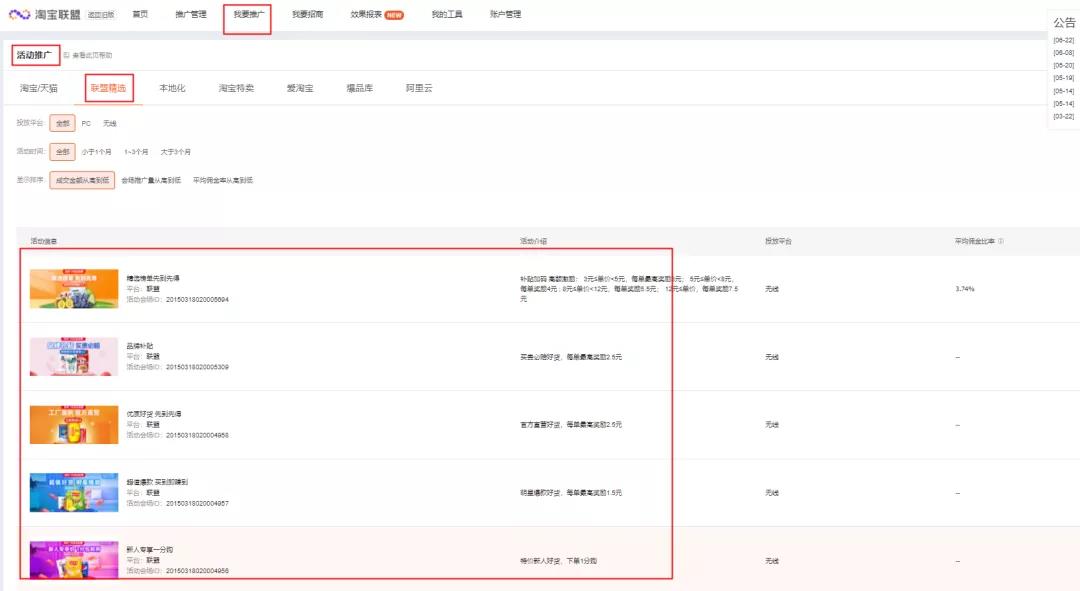Click the 活动介绍 column header
This screenshot has width=1080, height=591.
tap(533, 241)
